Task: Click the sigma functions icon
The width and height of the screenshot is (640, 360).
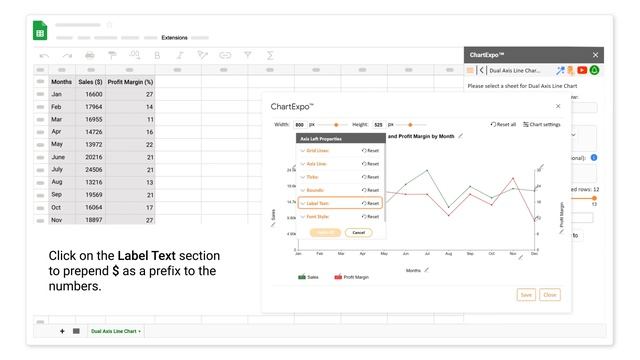Action: coord(270,55)
